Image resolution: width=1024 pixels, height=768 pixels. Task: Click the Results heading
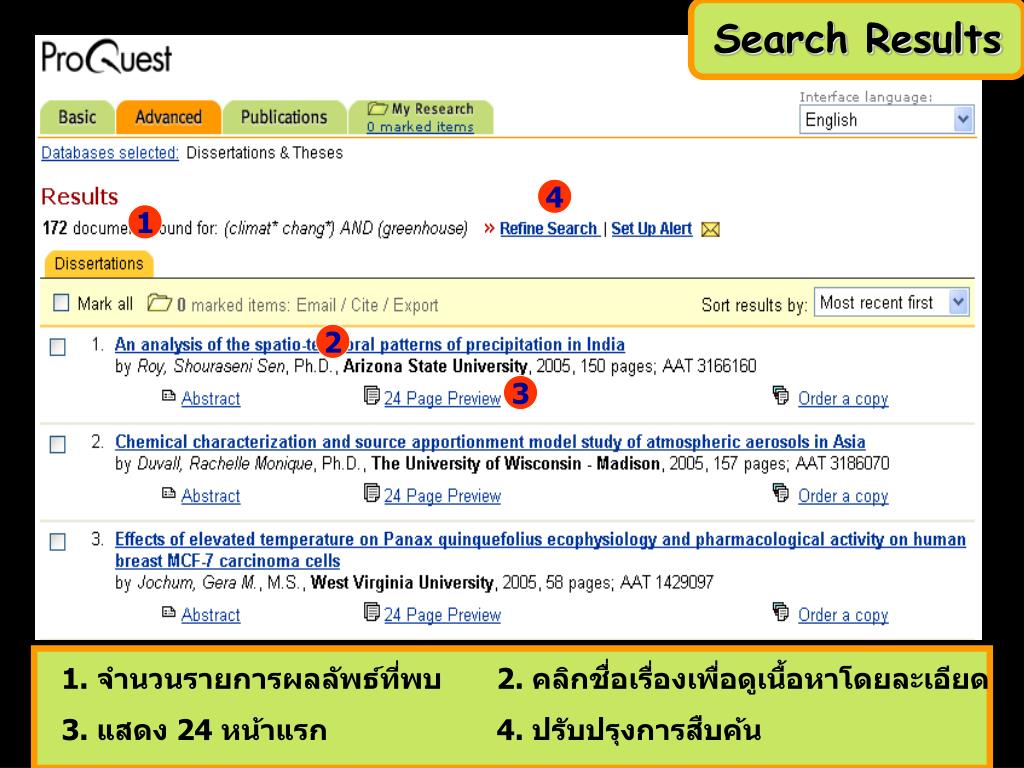click(79, 197)
